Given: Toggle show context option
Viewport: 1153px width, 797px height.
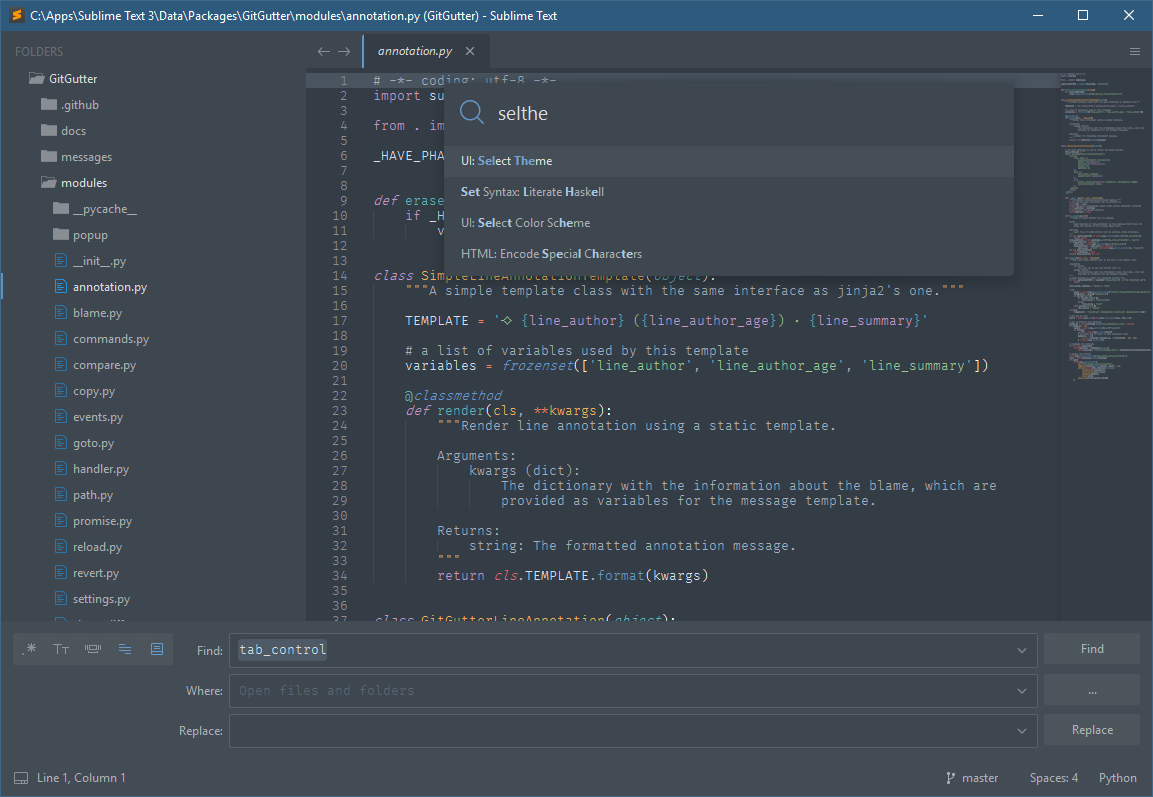Looking at the screenshot, I should (125, 648).
